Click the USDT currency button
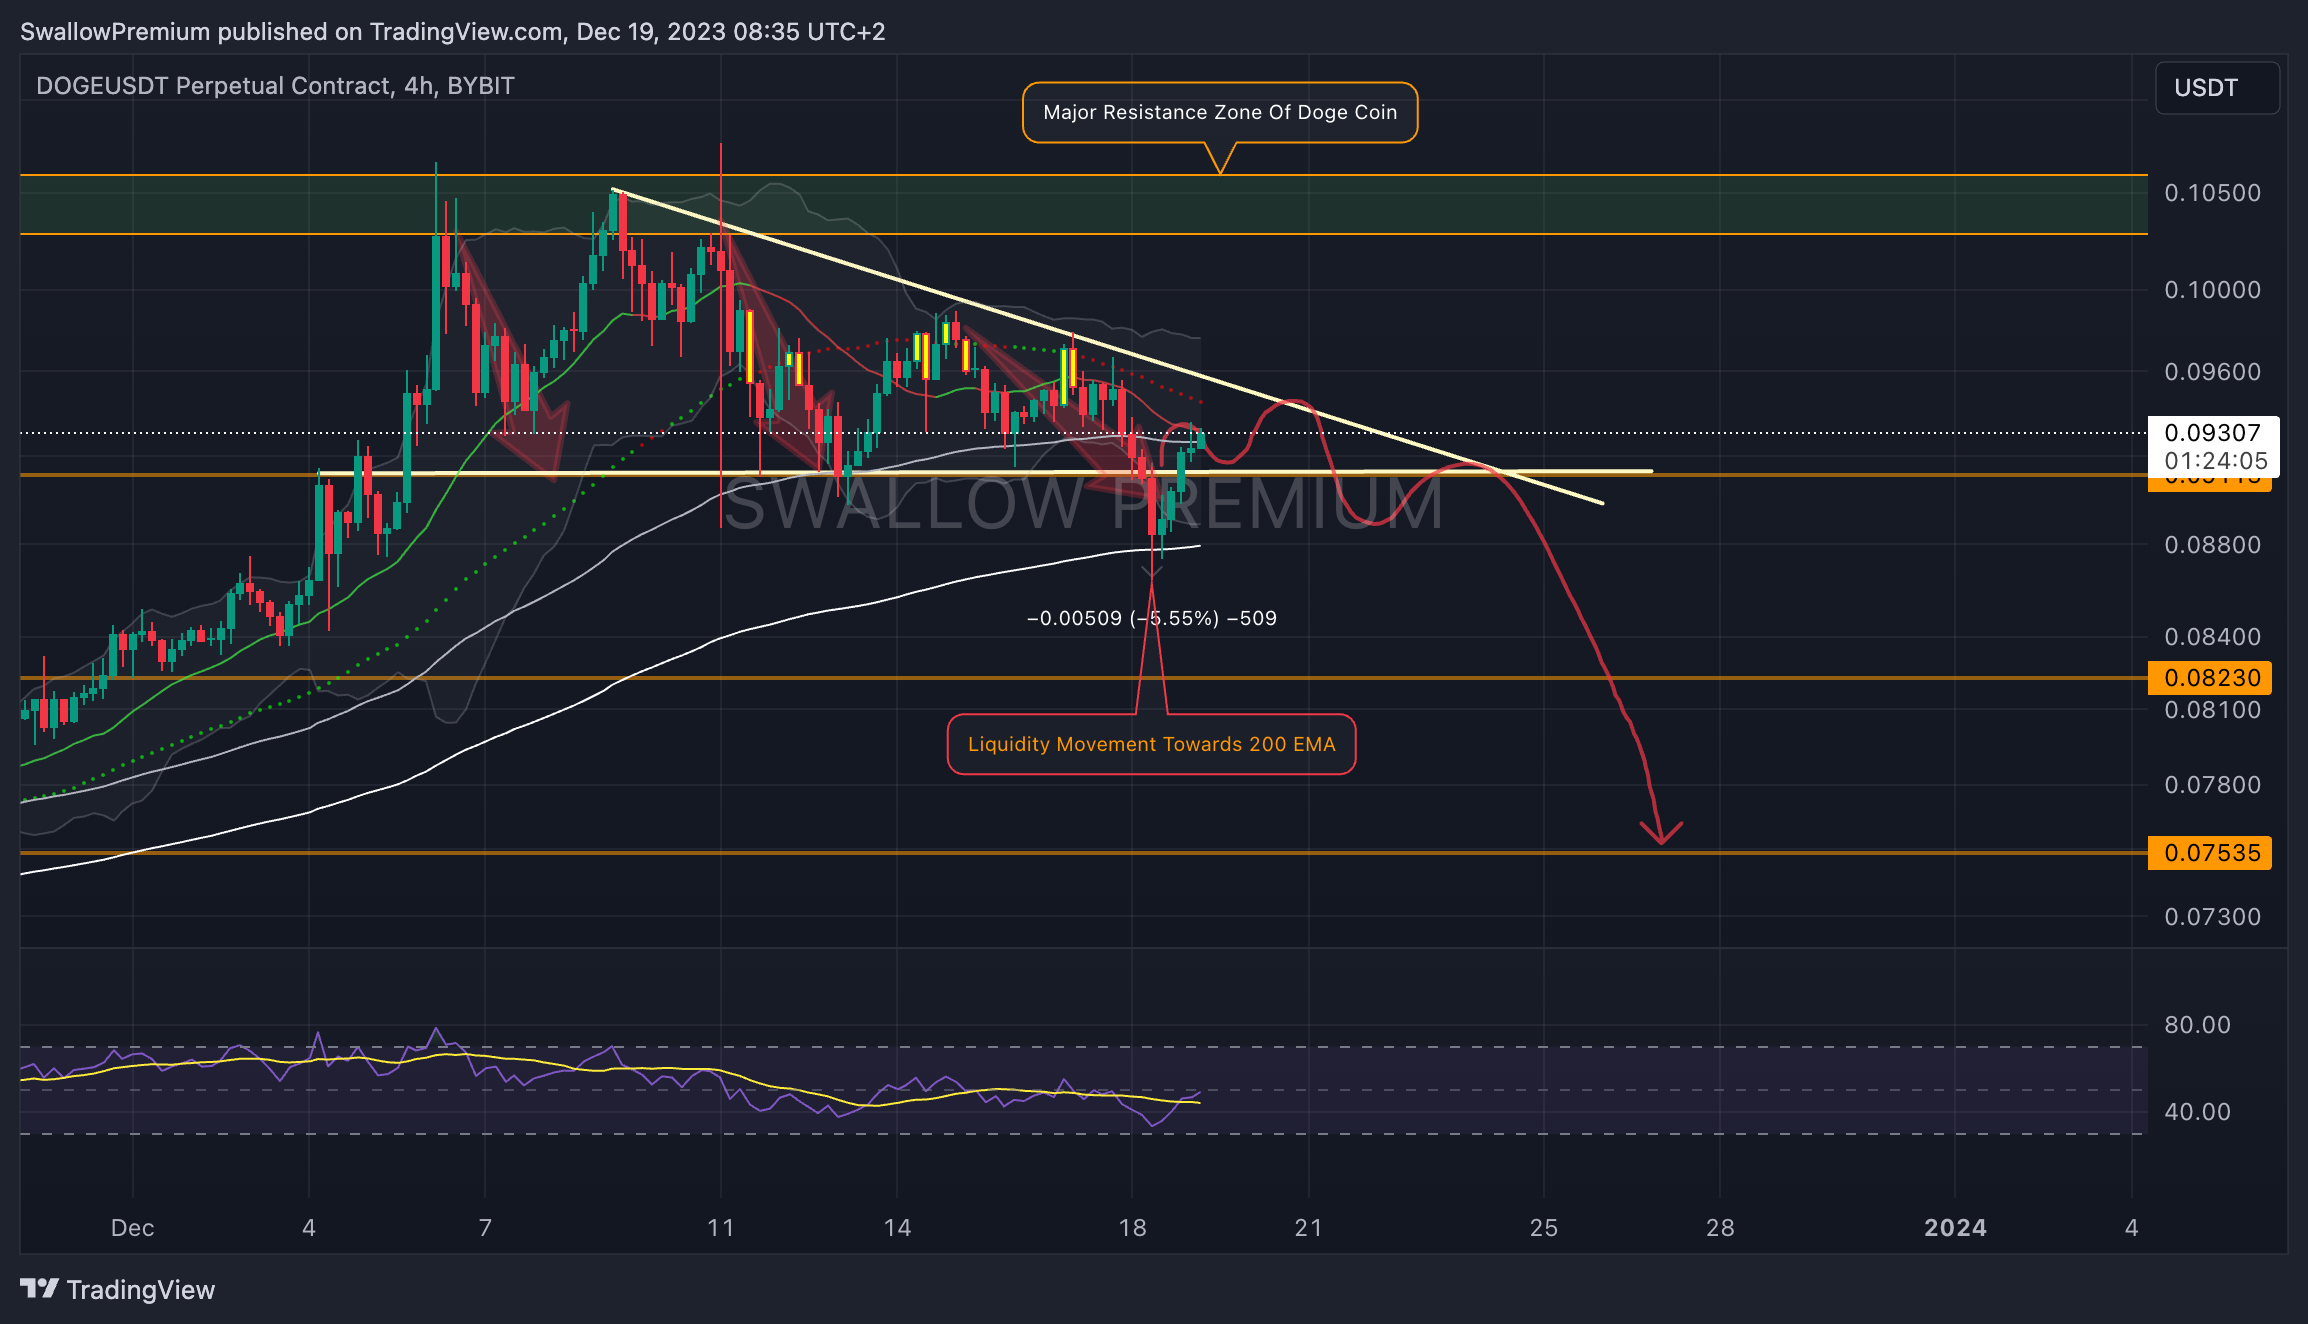Image resolution: width=2308 pixels, height=1324 pixels. [2217, 88]
